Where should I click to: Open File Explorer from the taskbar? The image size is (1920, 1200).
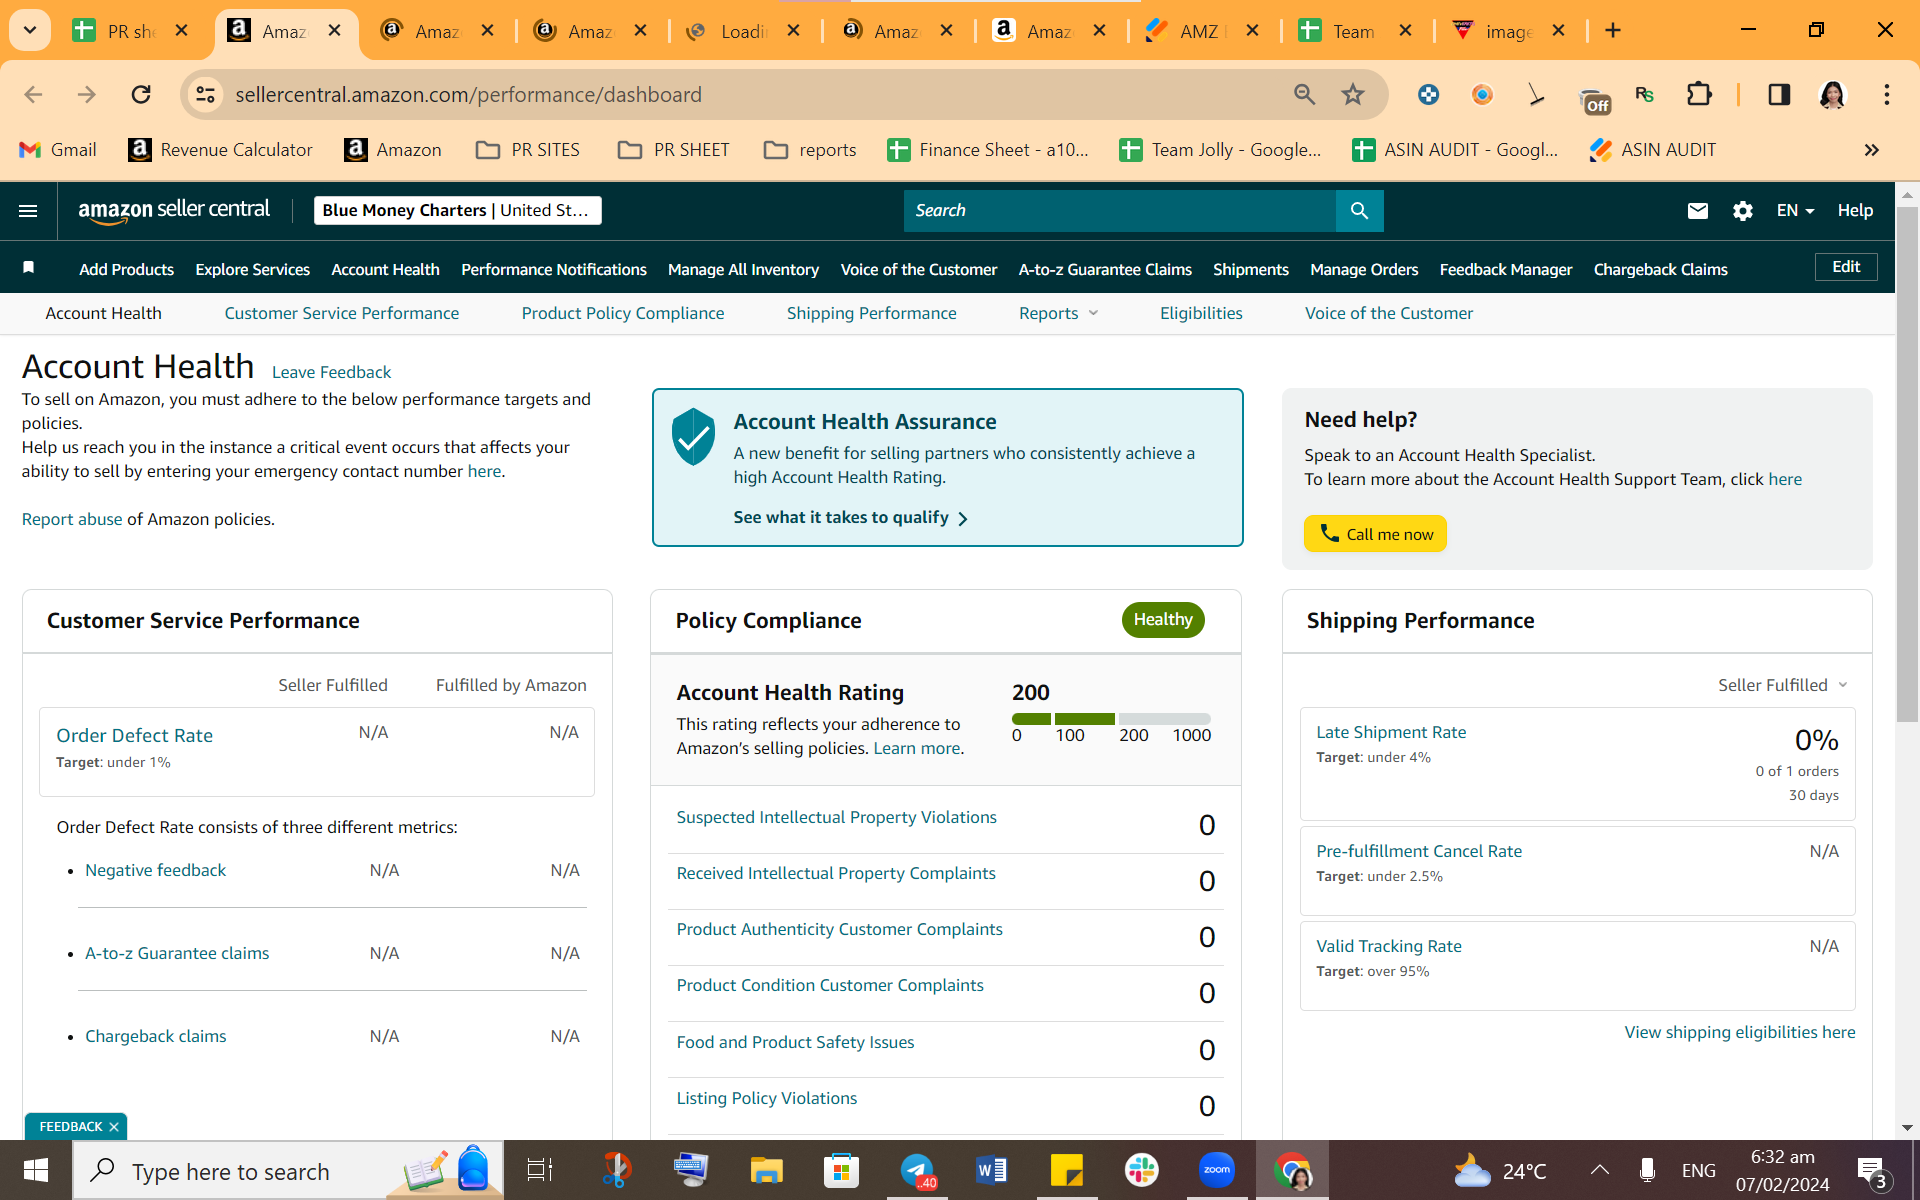pos(766,1171)
